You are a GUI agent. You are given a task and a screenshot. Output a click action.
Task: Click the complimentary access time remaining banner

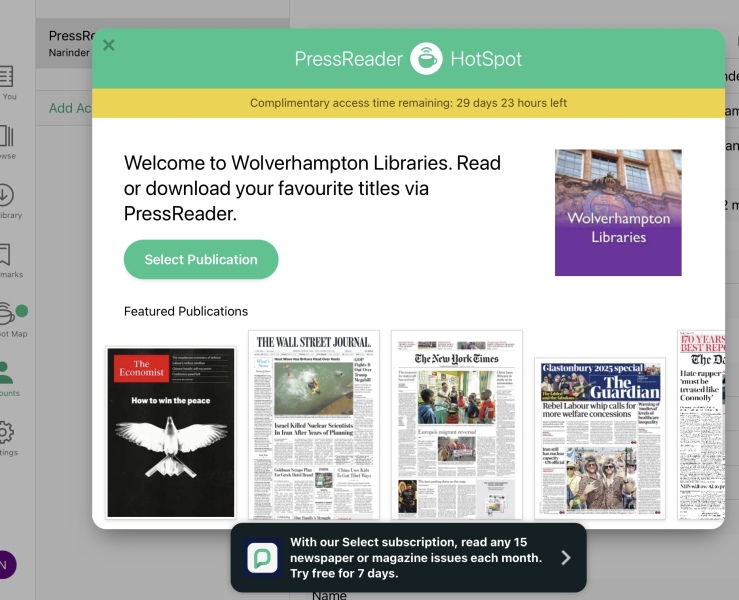(x=408, y=103)
